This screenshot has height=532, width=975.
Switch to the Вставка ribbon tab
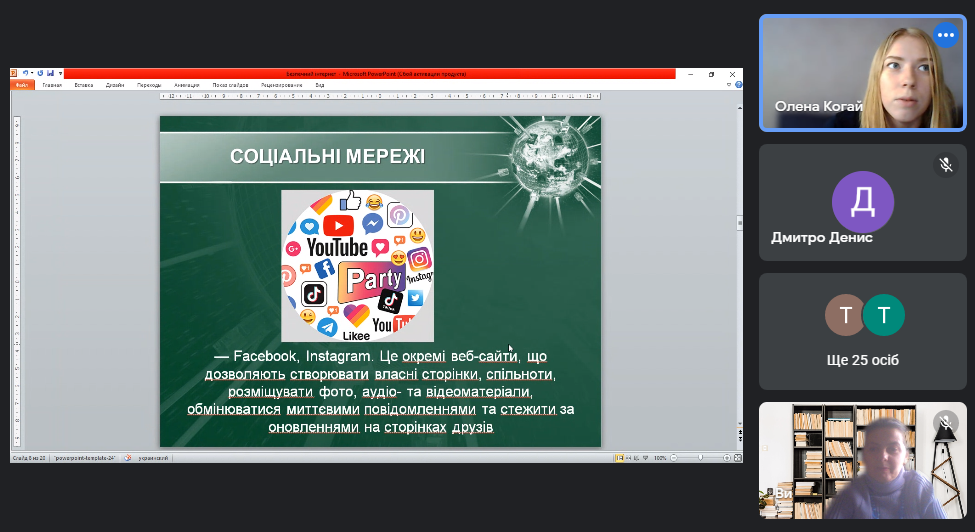(84, 85)
